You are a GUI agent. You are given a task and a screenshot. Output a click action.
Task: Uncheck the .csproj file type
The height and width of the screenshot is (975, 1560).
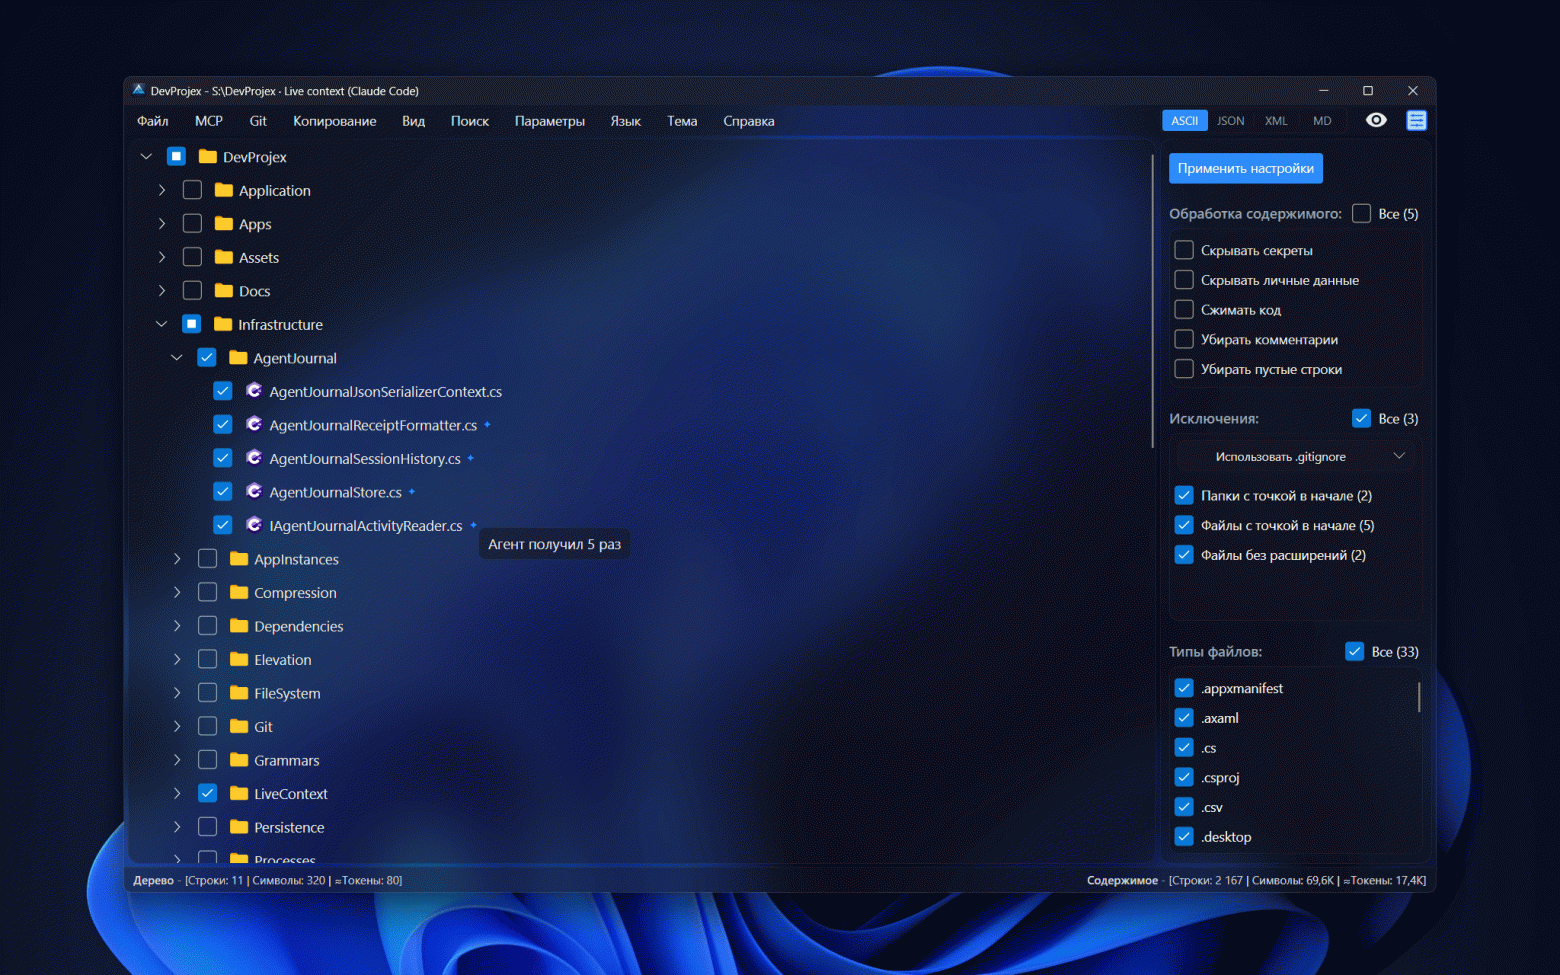coord(1184,777)
